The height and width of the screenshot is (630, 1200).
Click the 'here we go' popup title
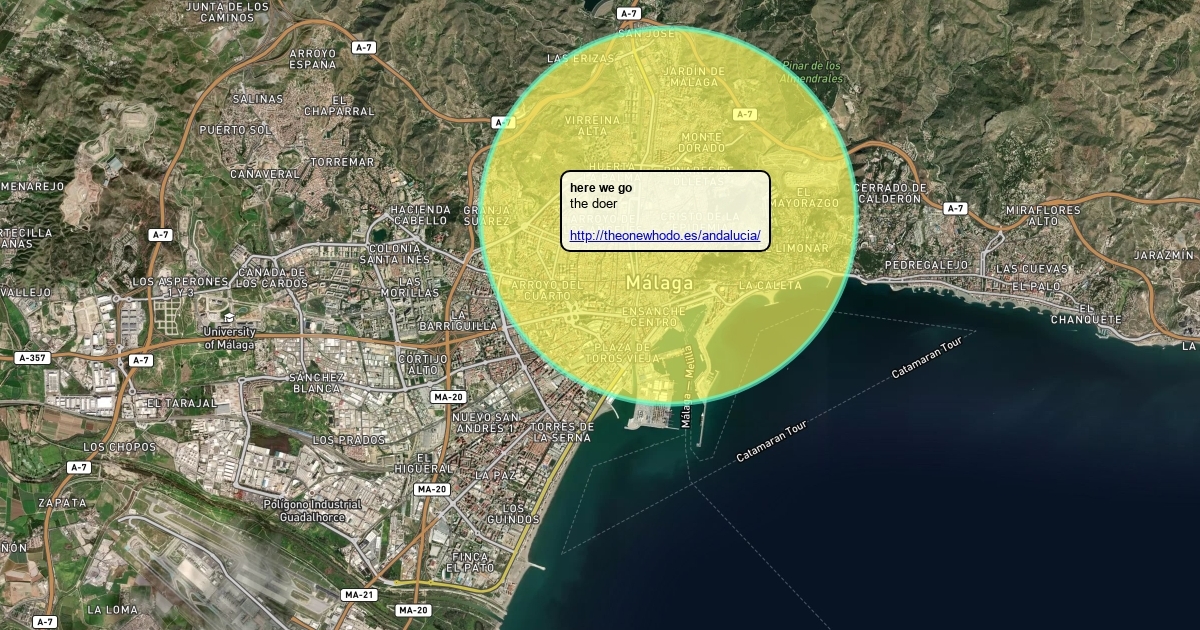click(x=601, y=188)
